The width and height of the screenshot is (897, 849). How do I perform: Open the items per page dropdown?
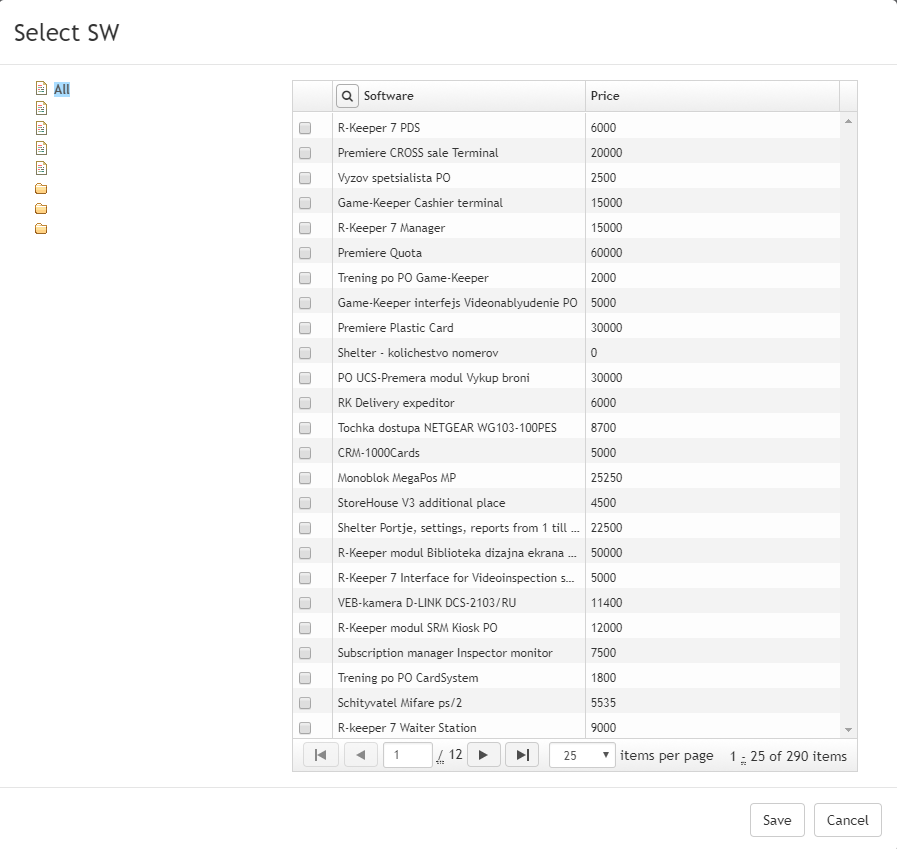coord(582,755)
